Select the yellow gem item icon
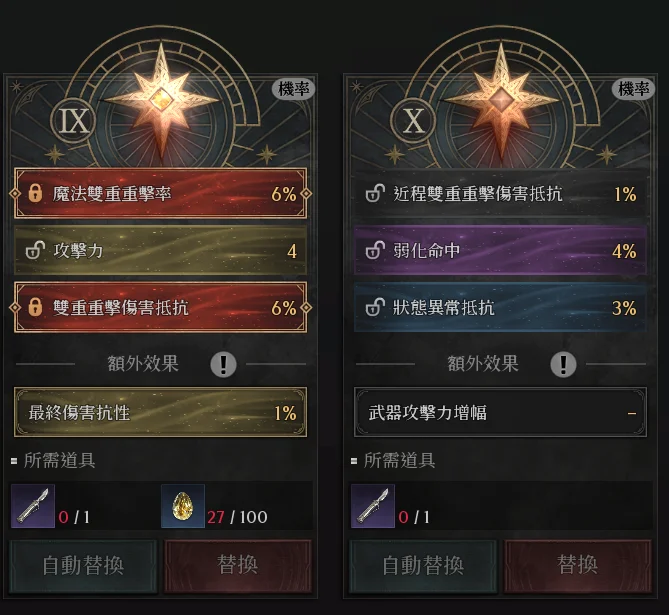The image size is (669, 615). pyautogui.click(x=183, y=506)
